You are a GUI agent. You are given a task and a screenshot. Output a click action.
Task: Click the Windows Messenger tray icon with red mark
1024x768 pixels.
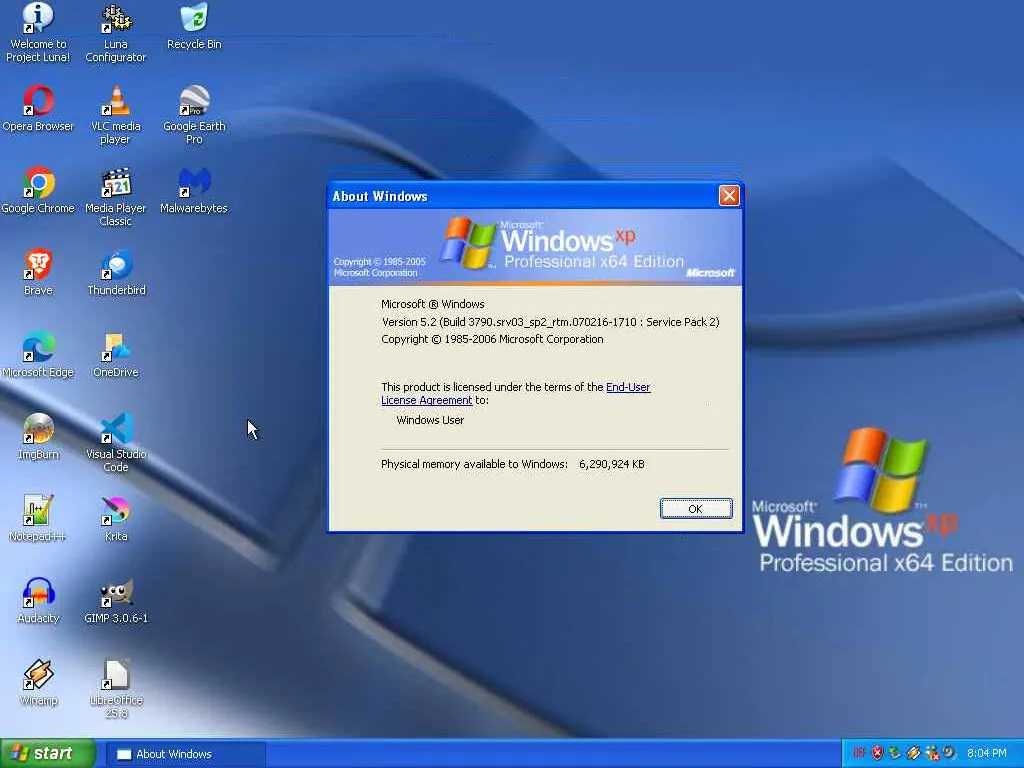[x=933, y=754]
